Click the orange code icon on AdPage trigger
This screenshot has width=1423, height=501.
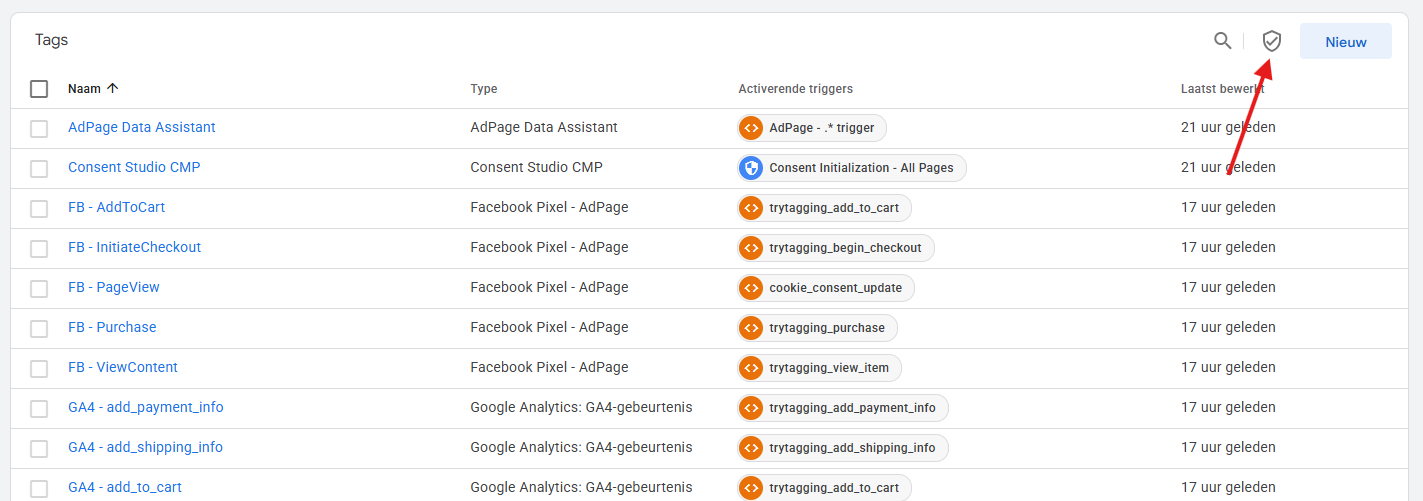click(751, 128)
